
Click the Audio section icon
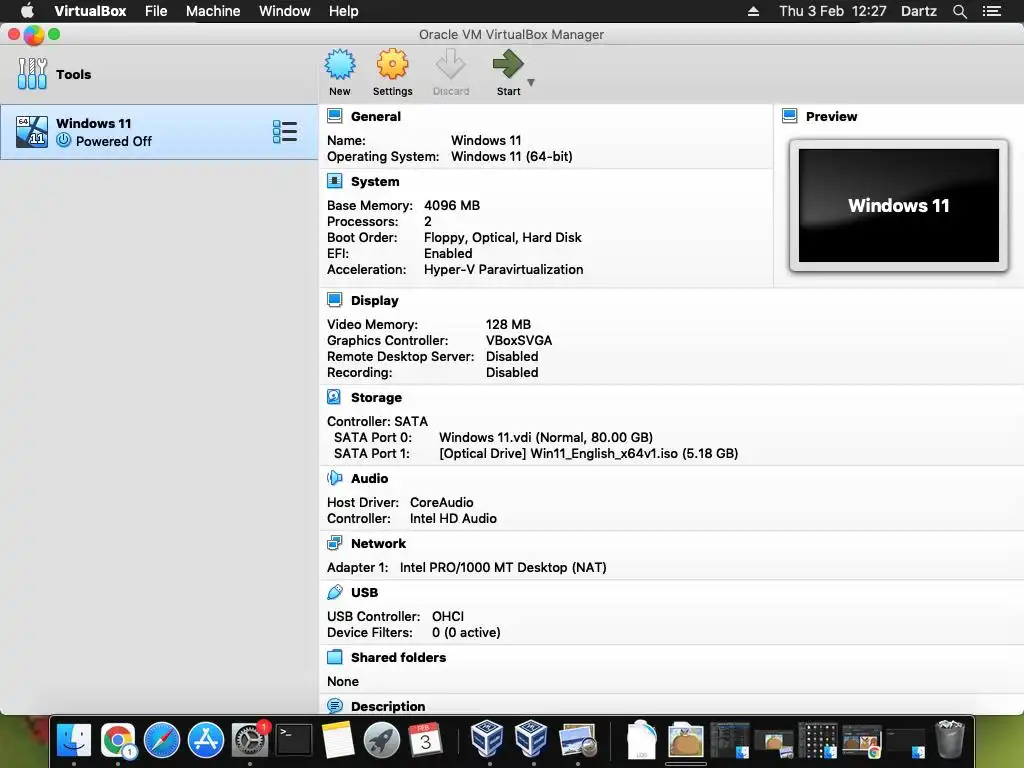tap(334, 478)
